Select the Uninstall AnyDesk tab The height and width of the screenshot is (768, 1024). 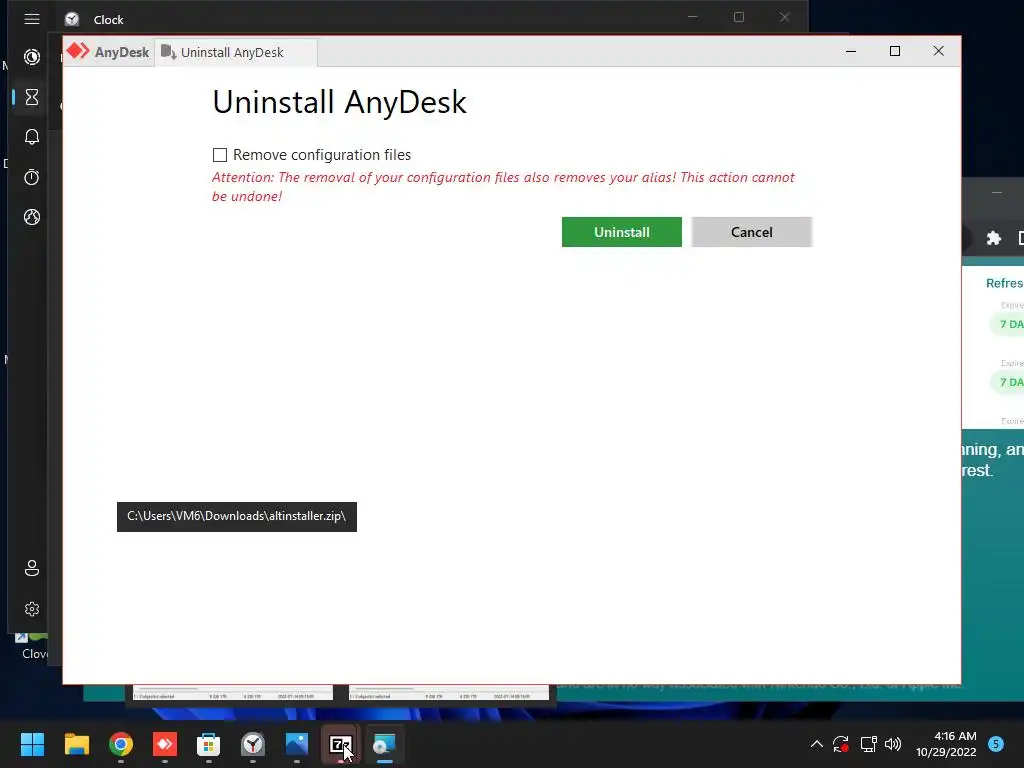235,52
